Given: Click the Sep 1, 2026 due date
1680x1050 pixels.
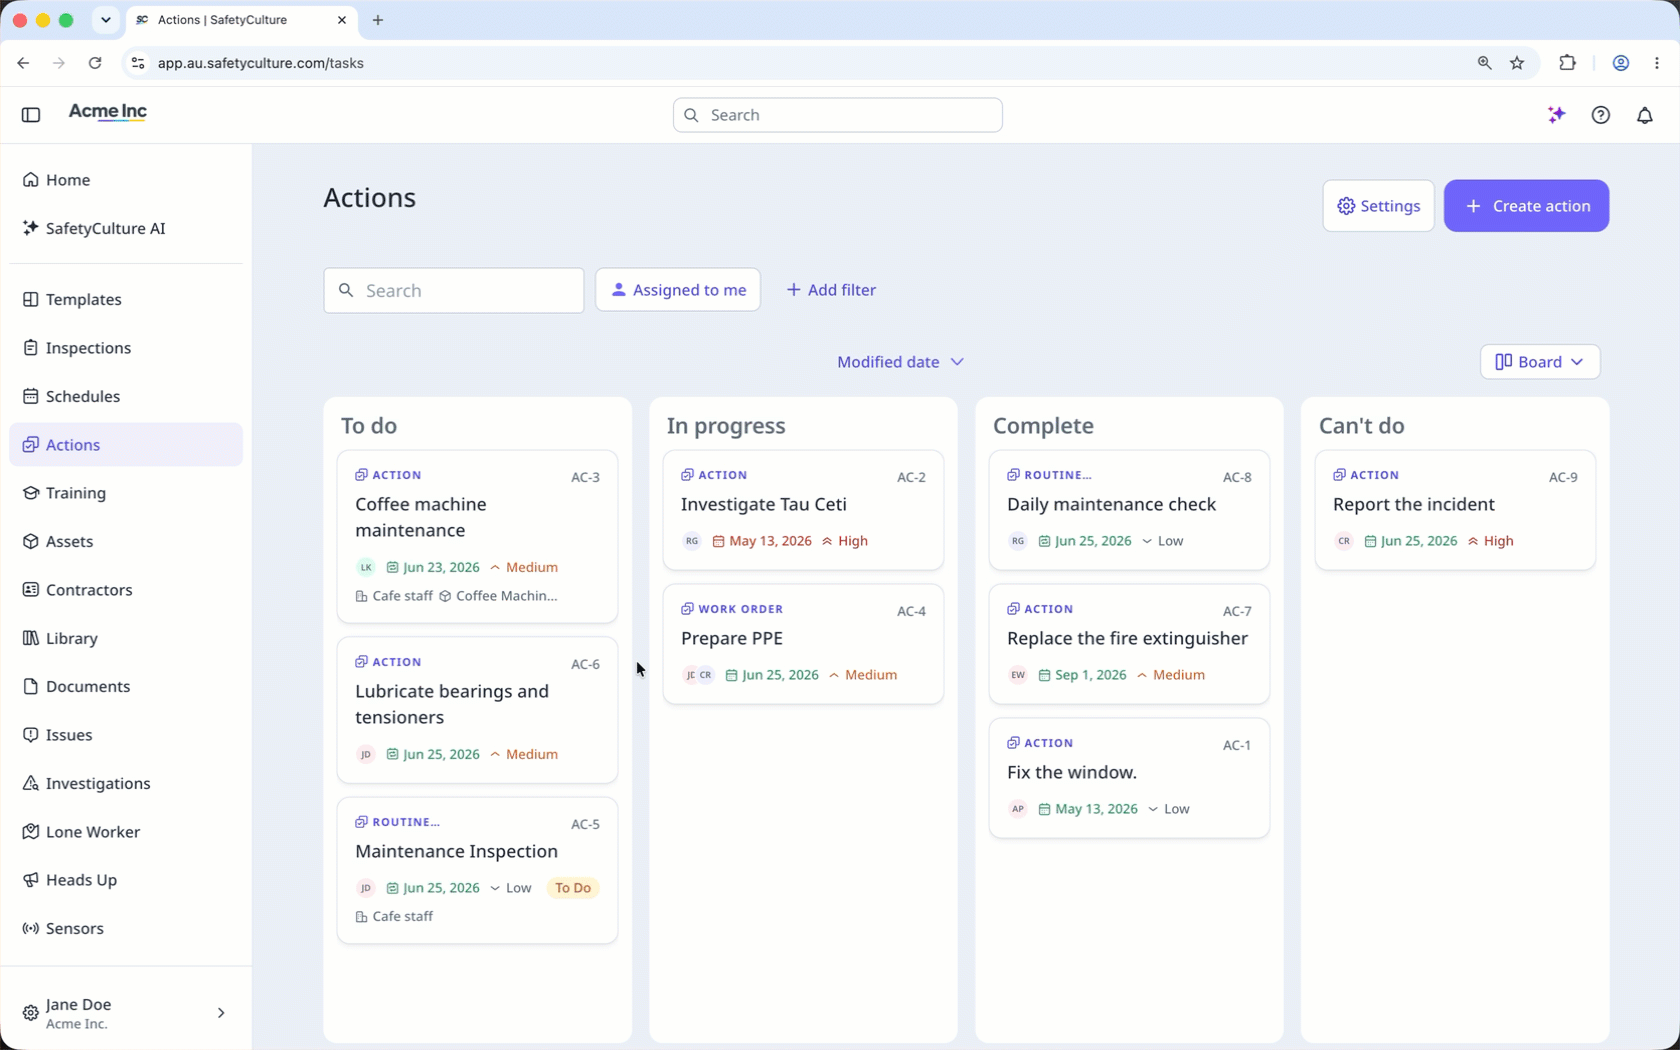Looking at the screenshot, I should 1082,675.
